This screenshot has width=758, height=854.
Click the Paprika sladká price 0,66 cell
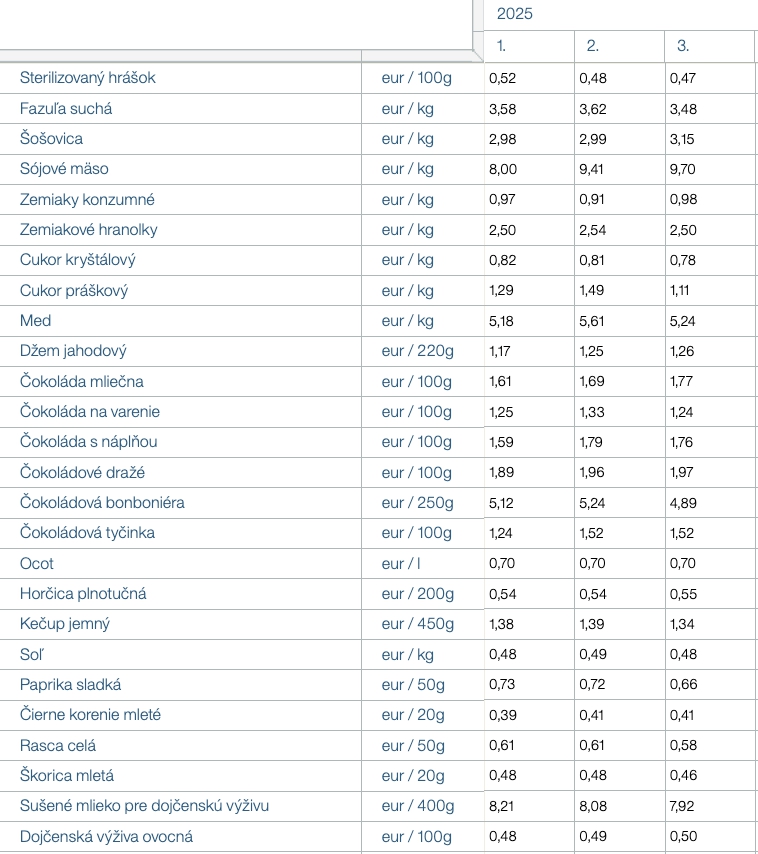683,685
